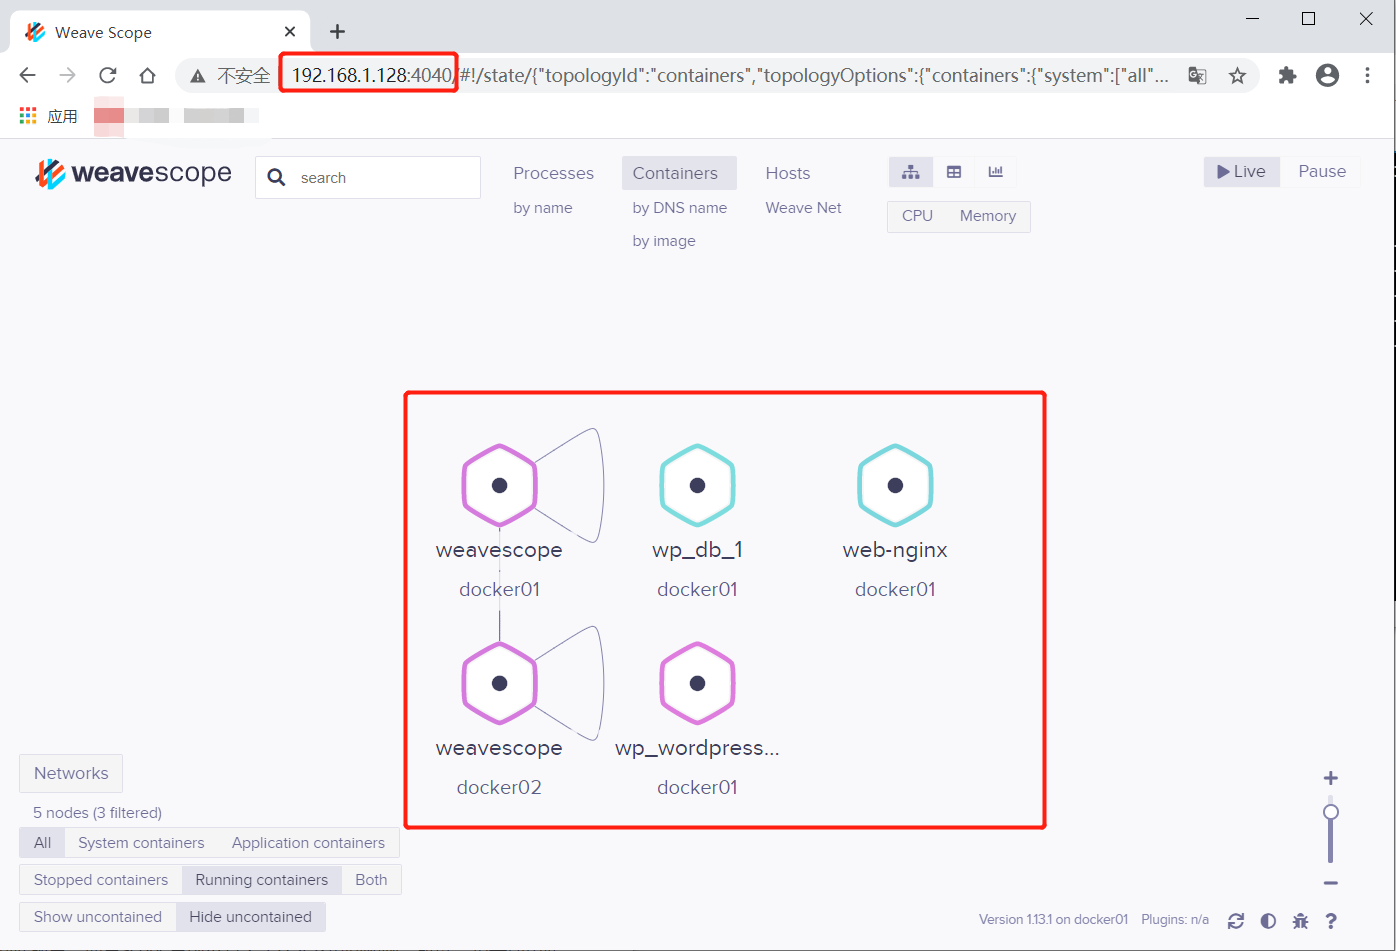Open the Processes topology
1396x951 pixels.
pyautogui.click(x=553, y=173)
